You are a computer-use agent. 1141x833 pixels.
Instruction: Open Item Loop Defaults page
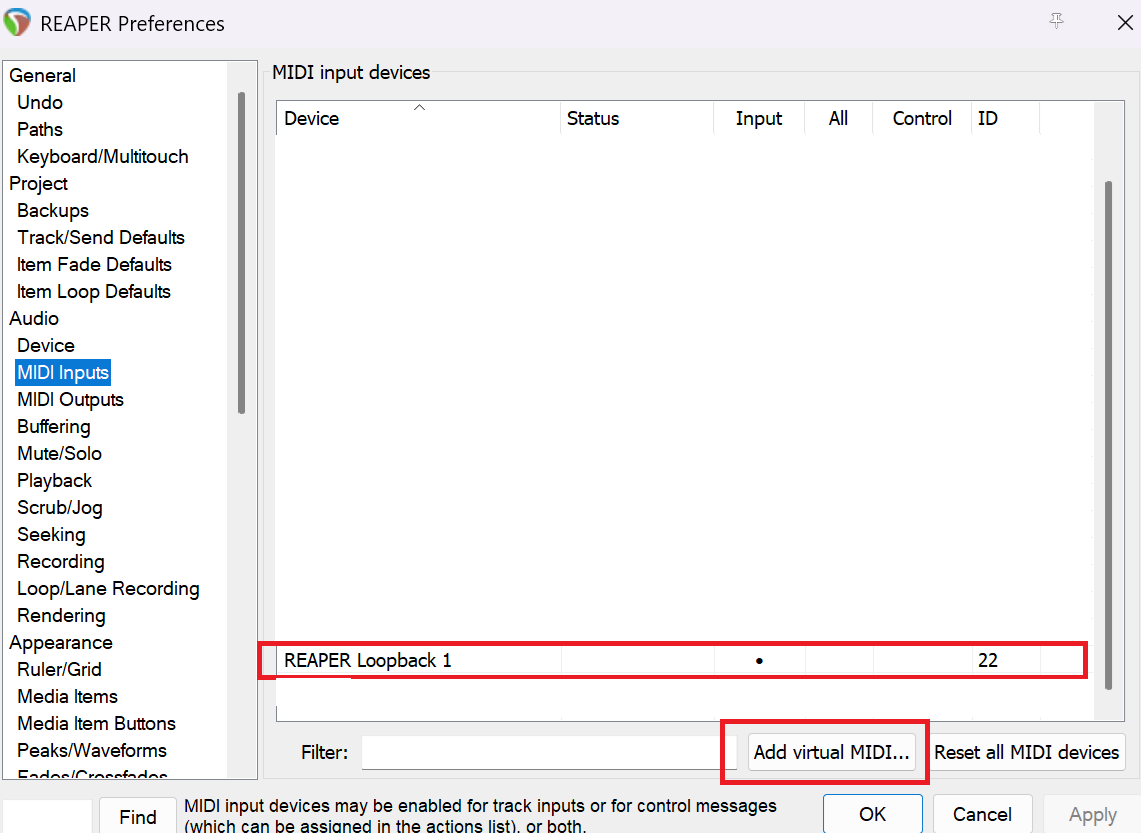(x=94, y=291)
